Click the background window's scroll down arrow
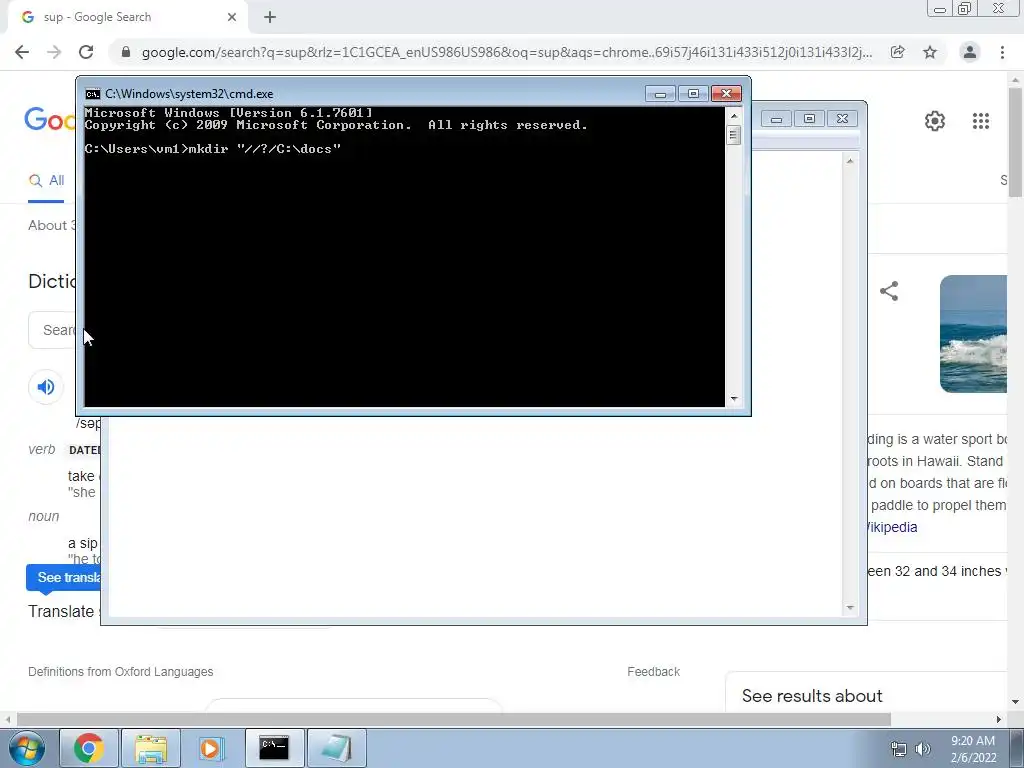This screenshot has width=1024, height=768. coord(850,607)
